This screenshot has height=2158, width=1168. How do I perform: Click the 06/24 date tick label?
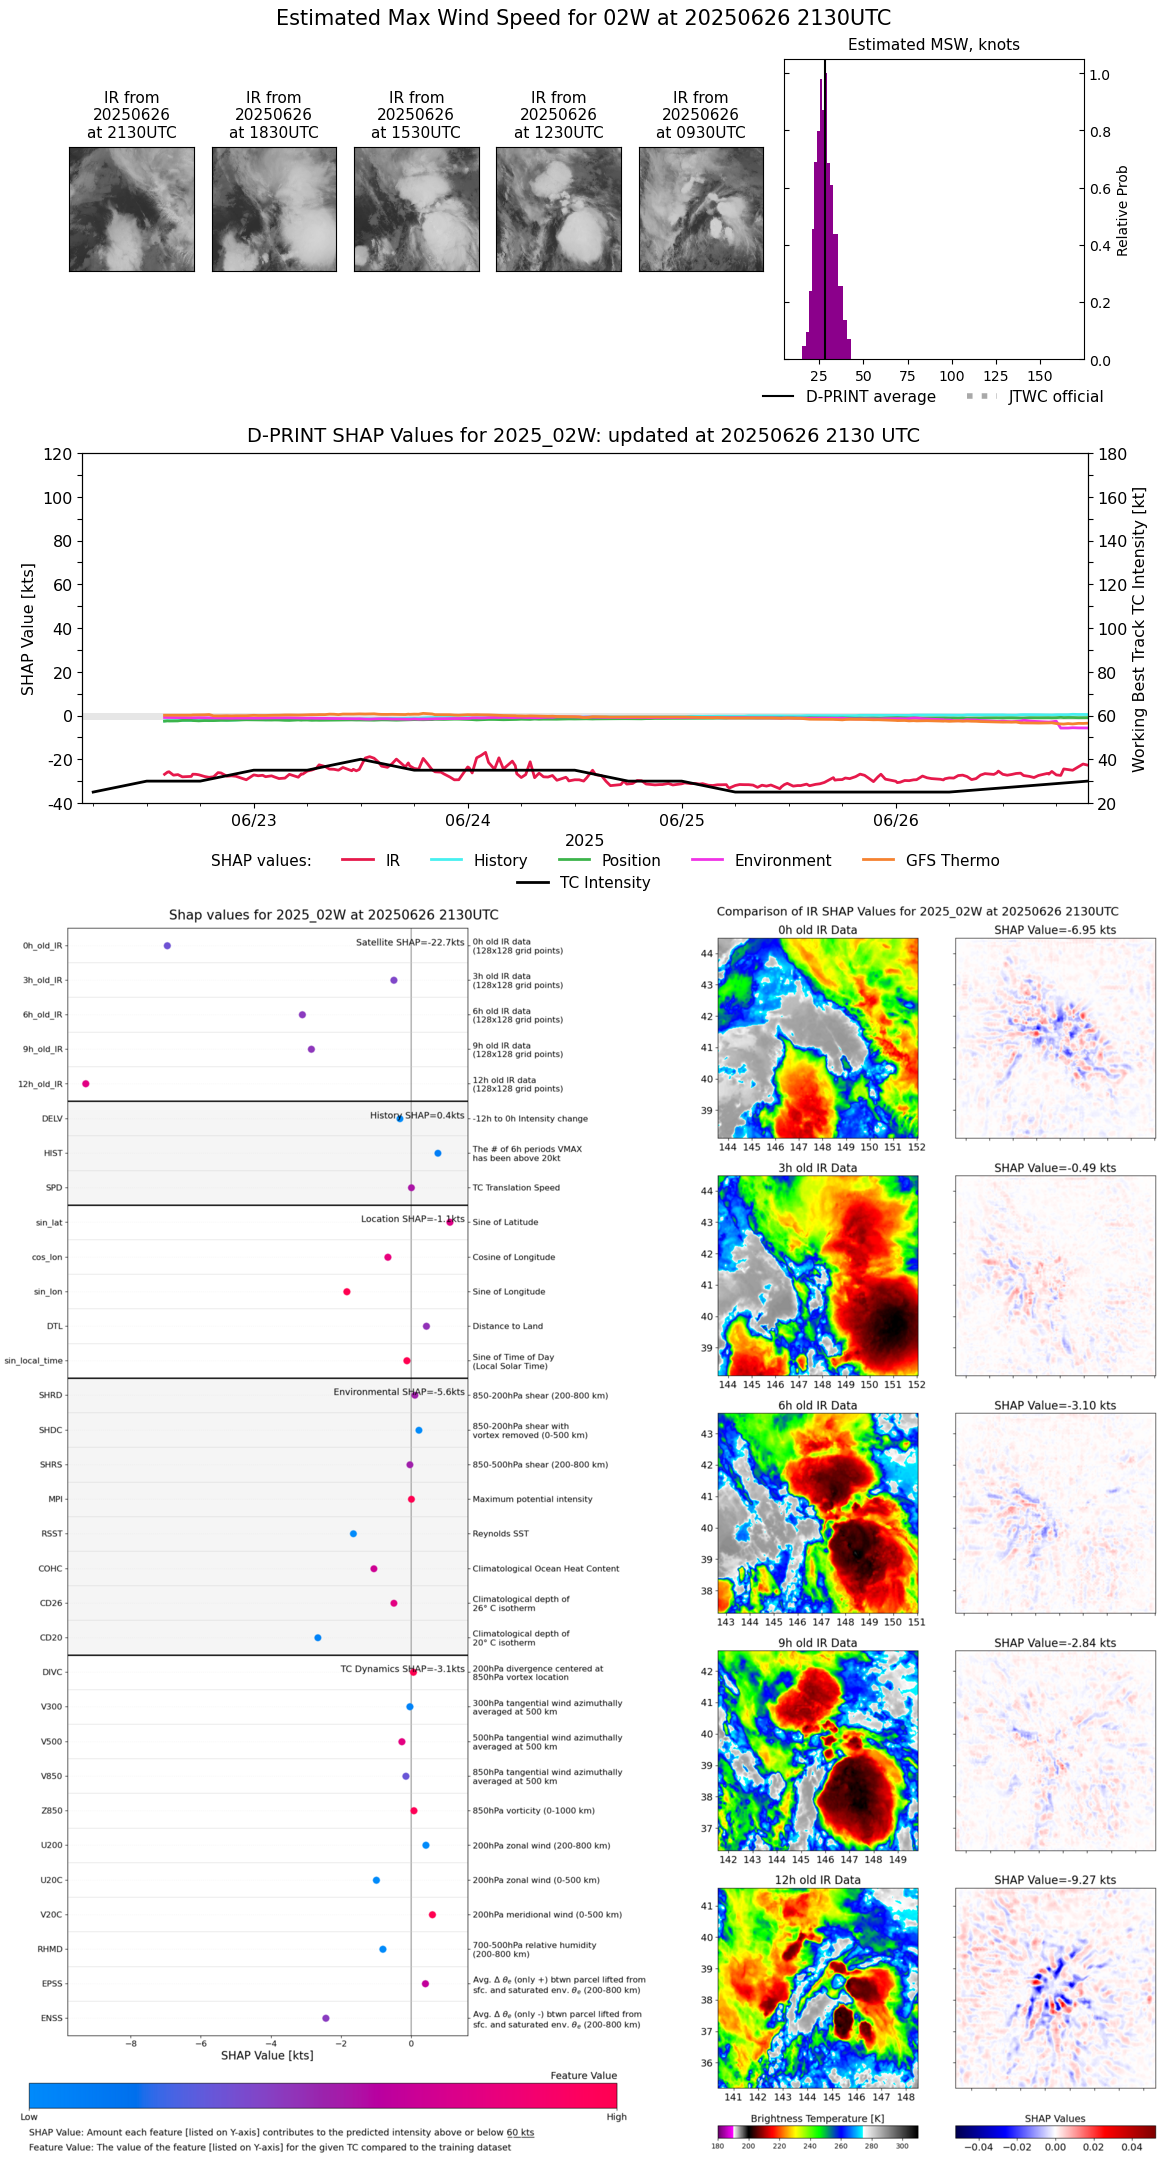pos(468,821)
